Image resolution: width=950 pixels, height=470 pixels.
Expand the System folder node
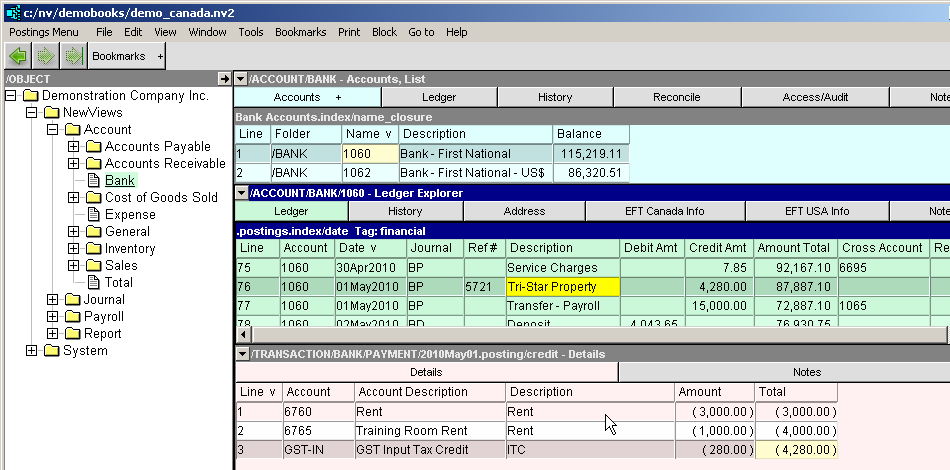tap(31, 351)
